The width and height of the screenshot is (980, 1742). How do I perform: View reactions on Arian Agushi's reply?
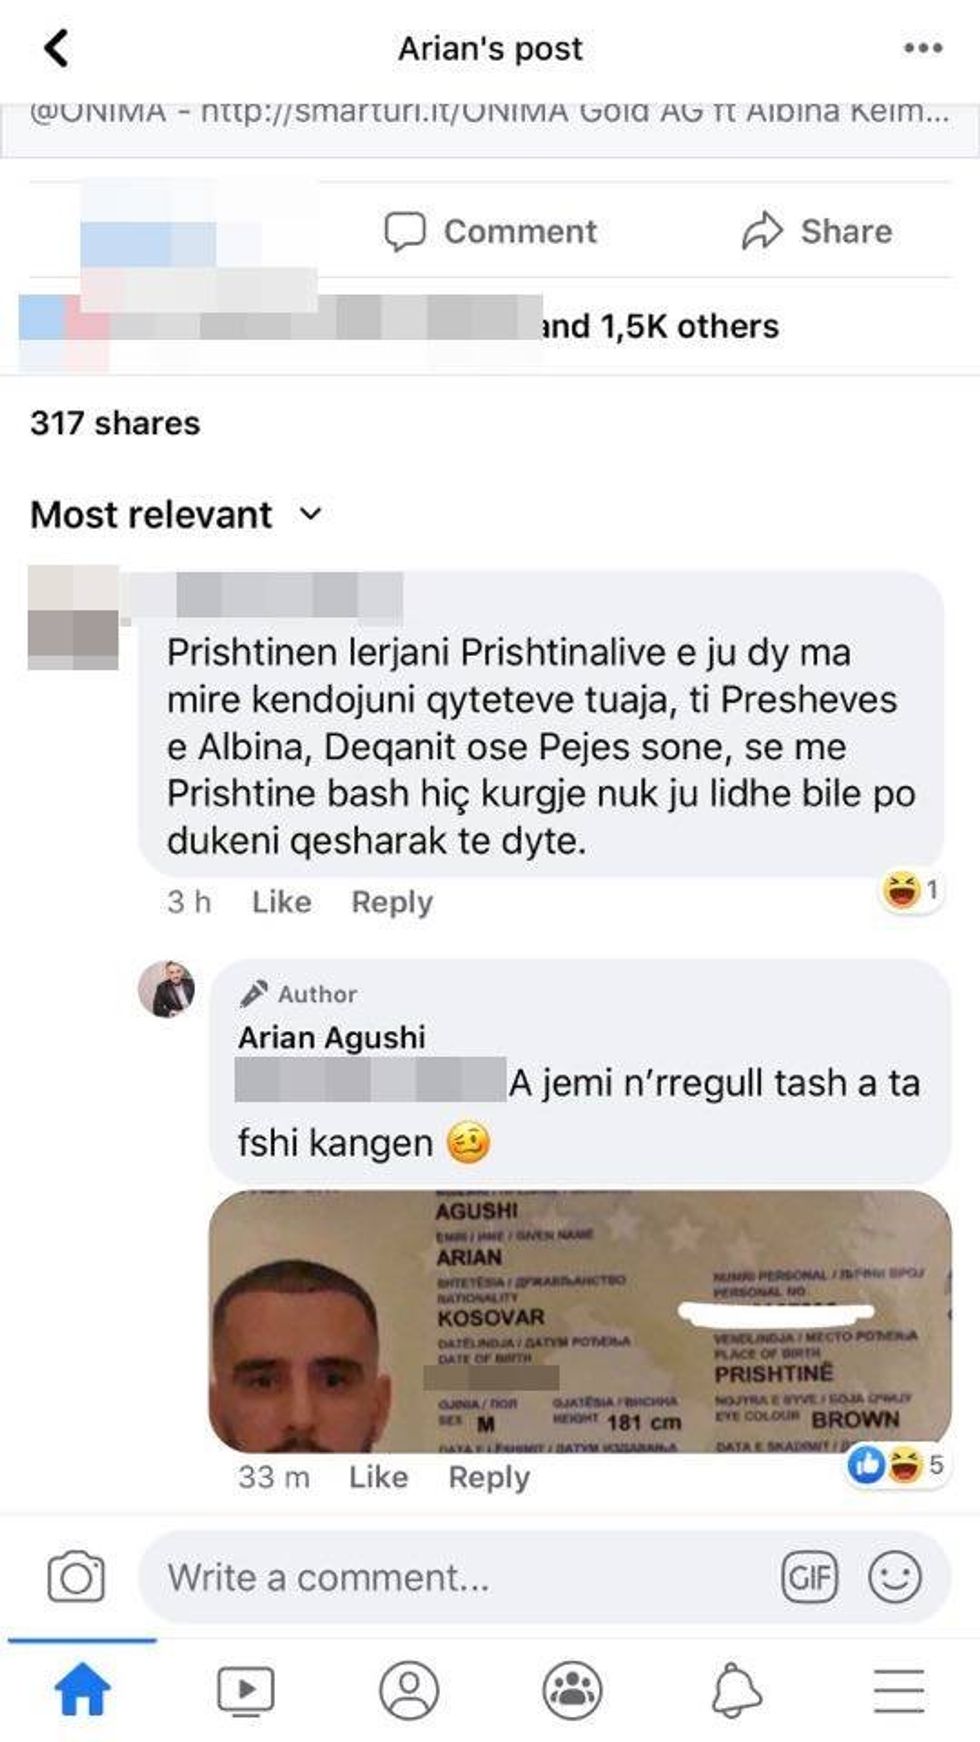coord(895,1465)
